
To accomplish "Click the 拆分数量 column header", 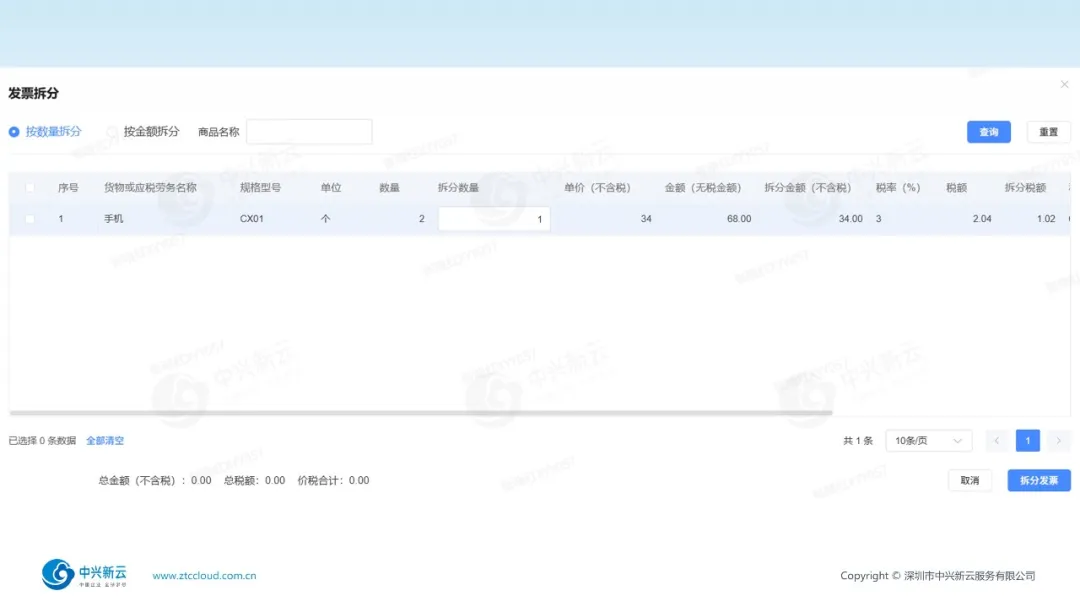I will pyautogui.click(x=458, y=187).
